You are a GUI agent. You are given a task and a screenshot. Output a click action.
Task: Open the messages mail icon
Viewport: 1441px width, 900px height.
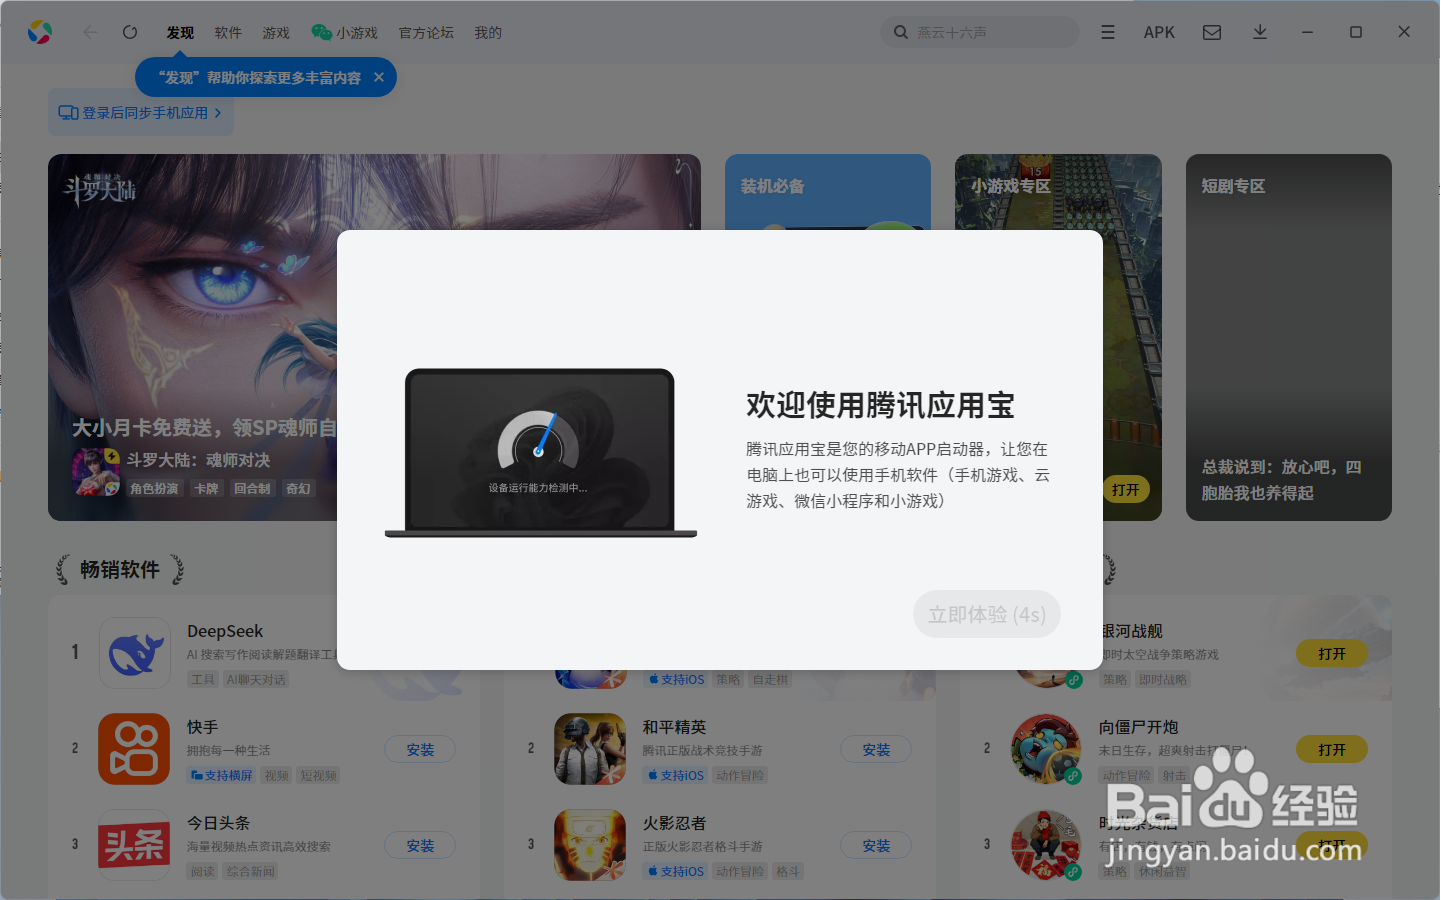pos(1211,31)
